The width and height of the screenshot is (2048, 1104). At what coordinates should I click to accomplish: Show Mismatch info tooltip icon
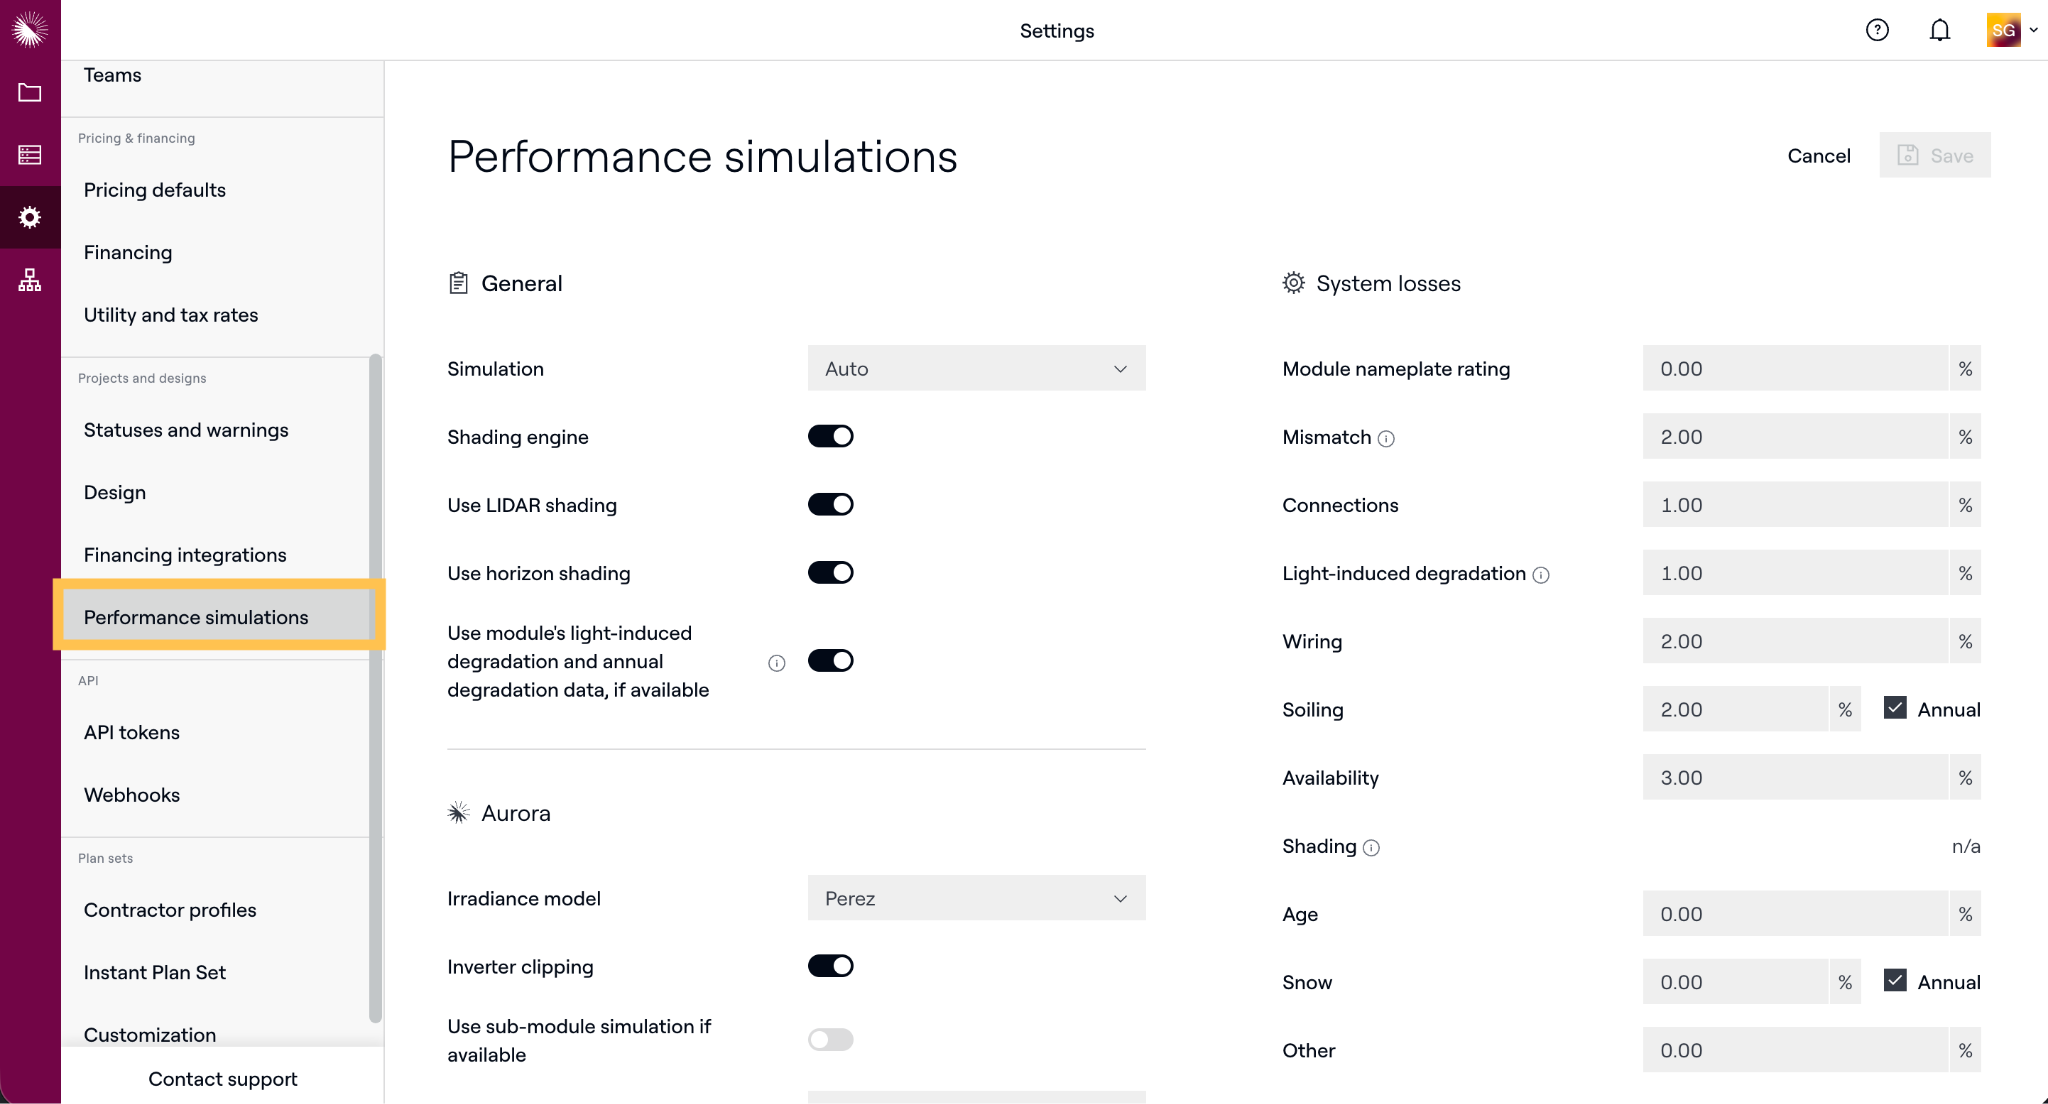pyautogui.click(x=1386, y=438)
